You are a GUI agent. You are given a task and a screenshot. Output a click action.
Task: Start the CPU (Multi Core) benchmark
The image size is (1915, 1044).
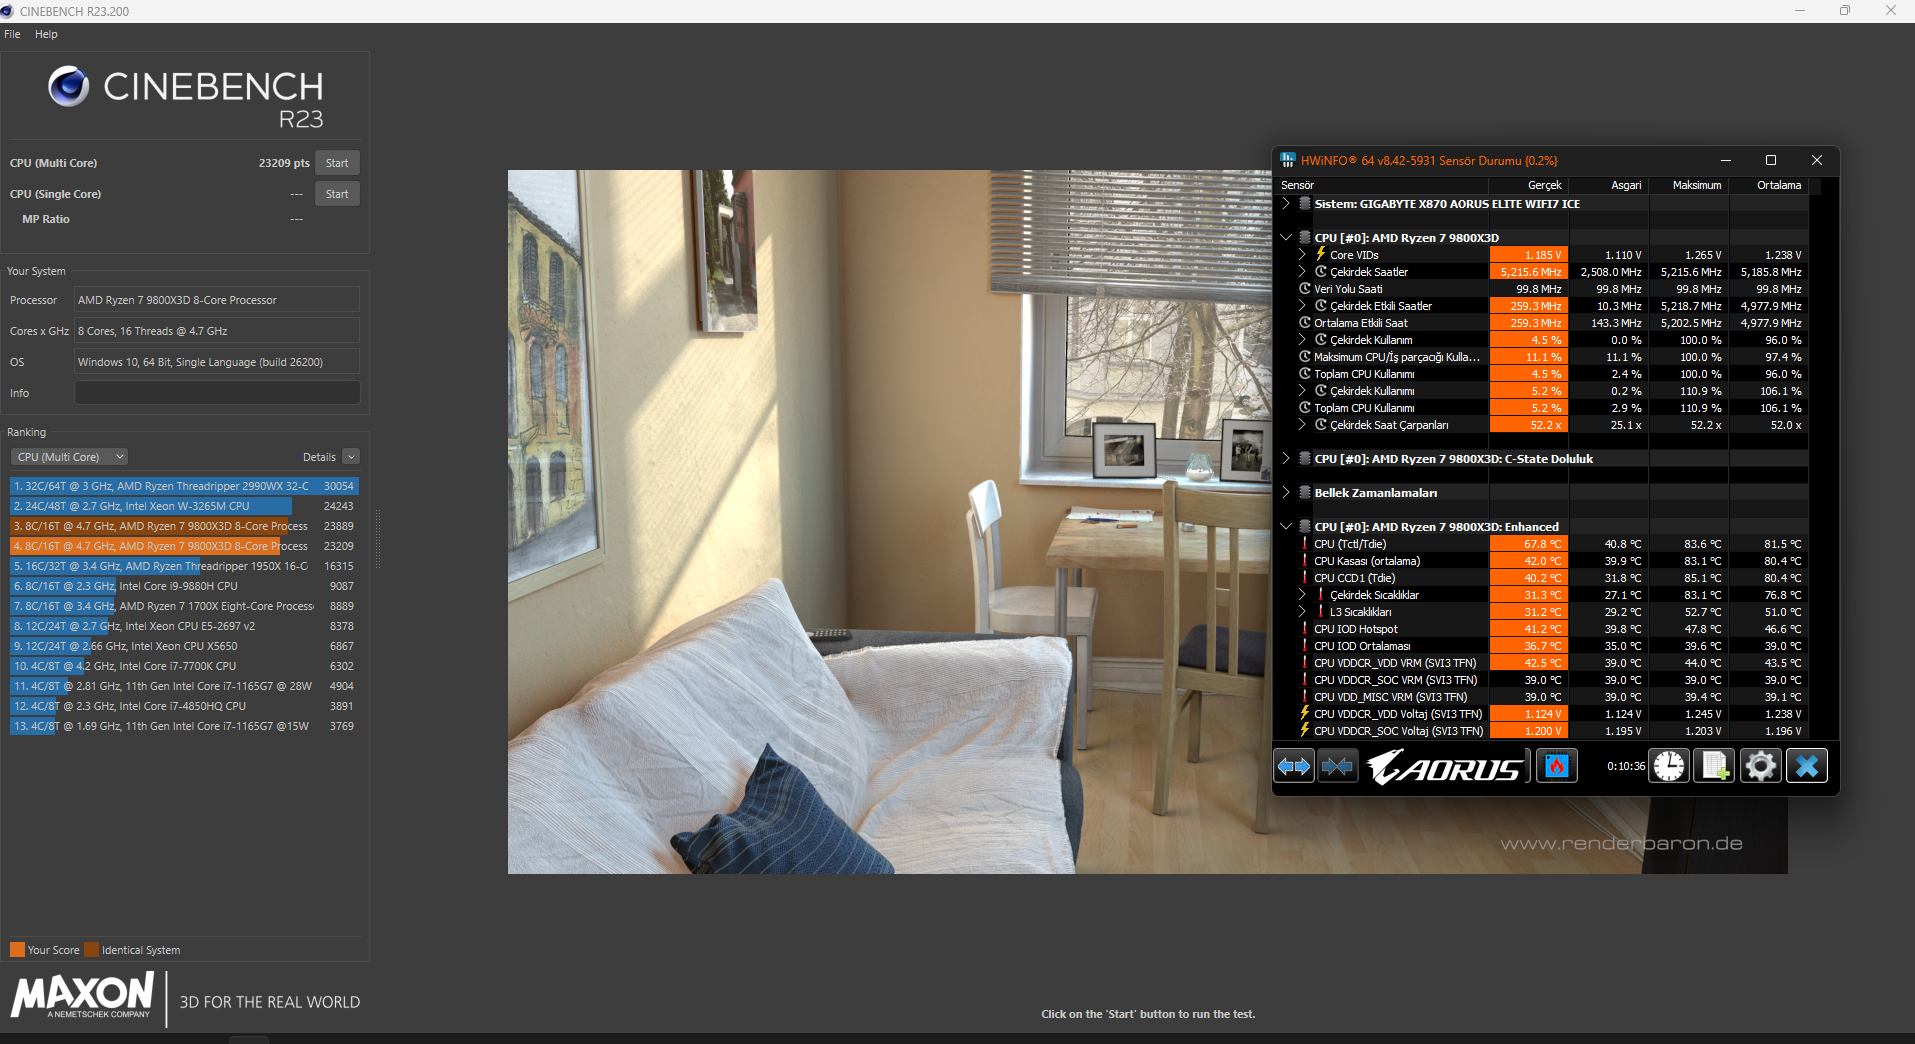(337, 163)
